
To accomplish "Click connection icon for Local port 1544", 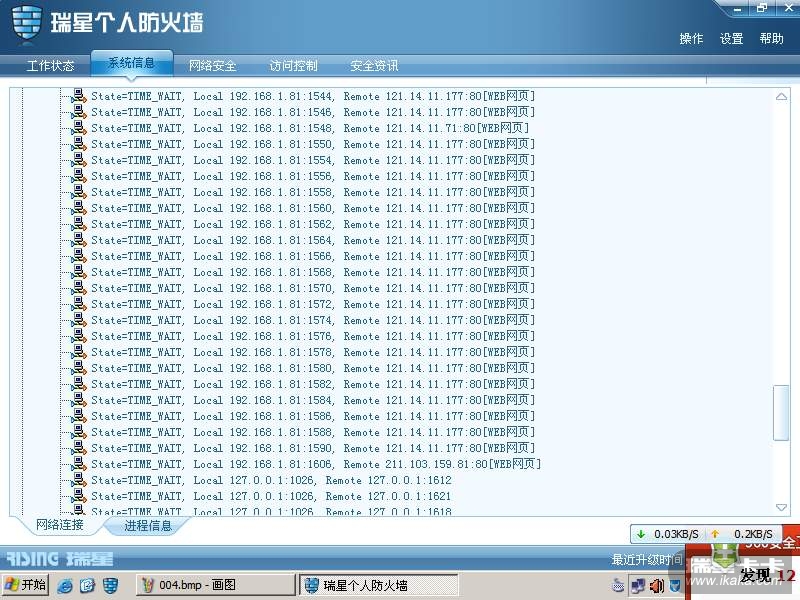I will [x=79, y=95].
